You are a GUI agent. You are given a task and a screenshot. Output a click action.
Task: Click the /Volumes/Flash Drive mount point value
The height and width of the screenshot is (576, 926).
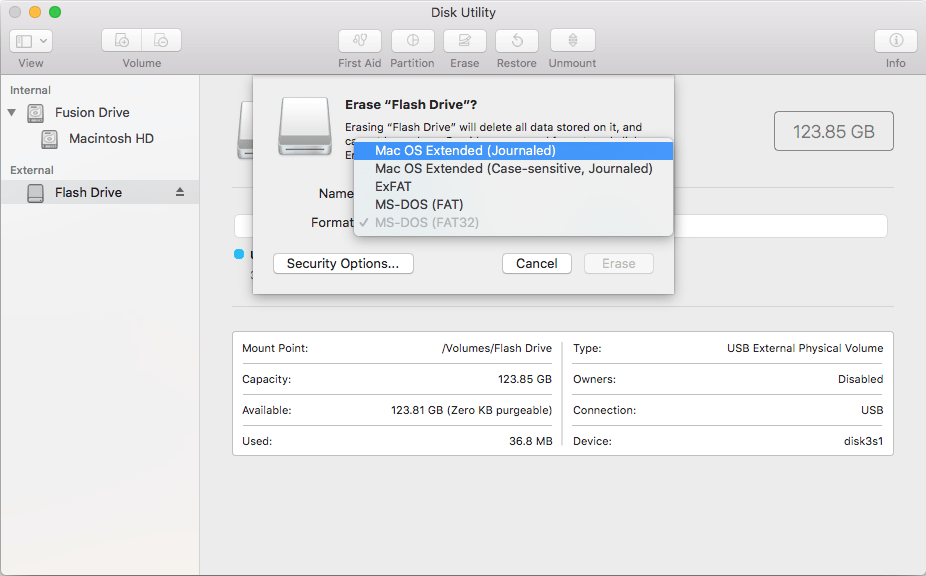click(497, 348)
